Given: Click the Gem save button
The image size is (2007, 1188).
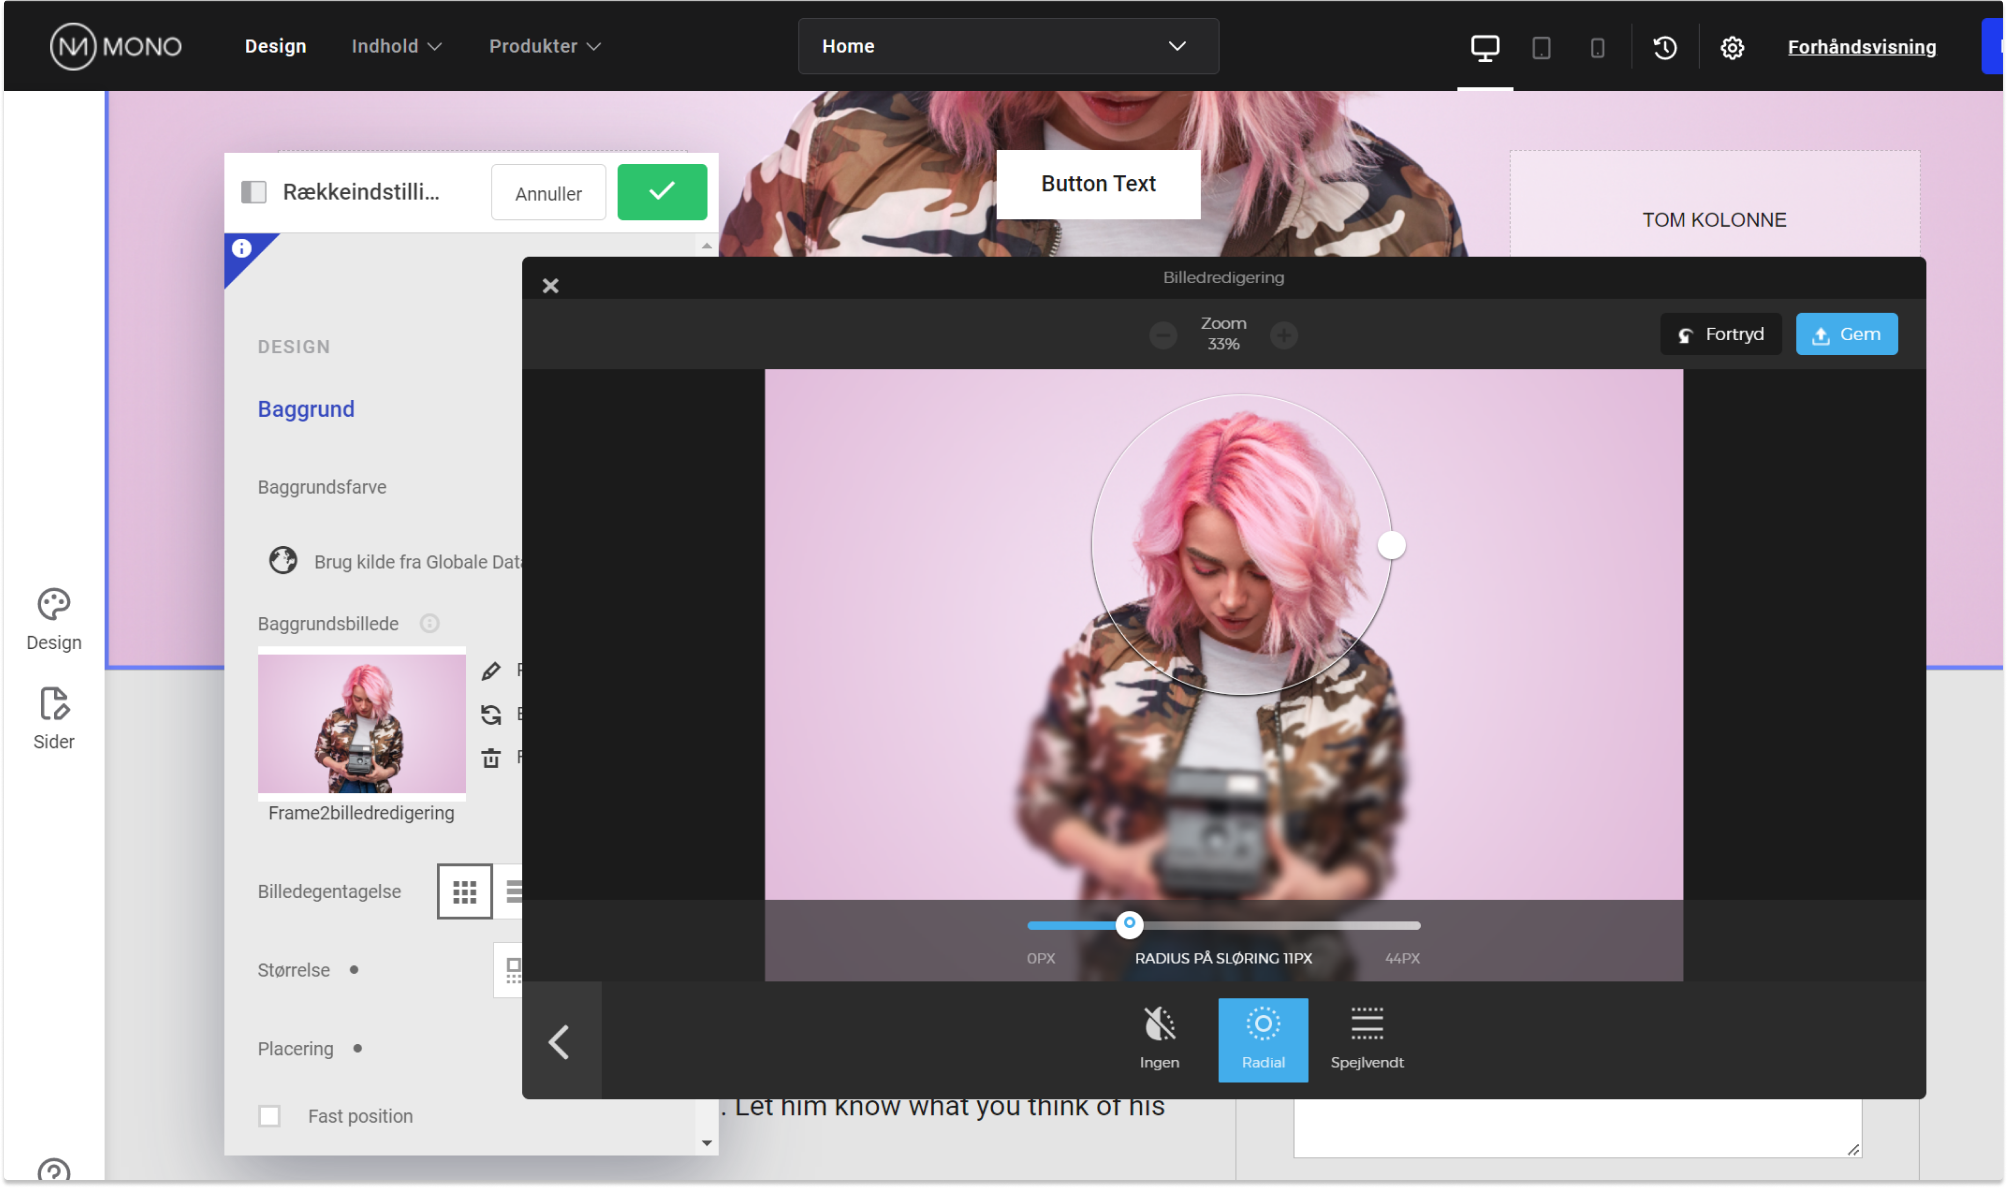Looking at the screenshot, I should pyautogui.click(x=1846, y=334).
